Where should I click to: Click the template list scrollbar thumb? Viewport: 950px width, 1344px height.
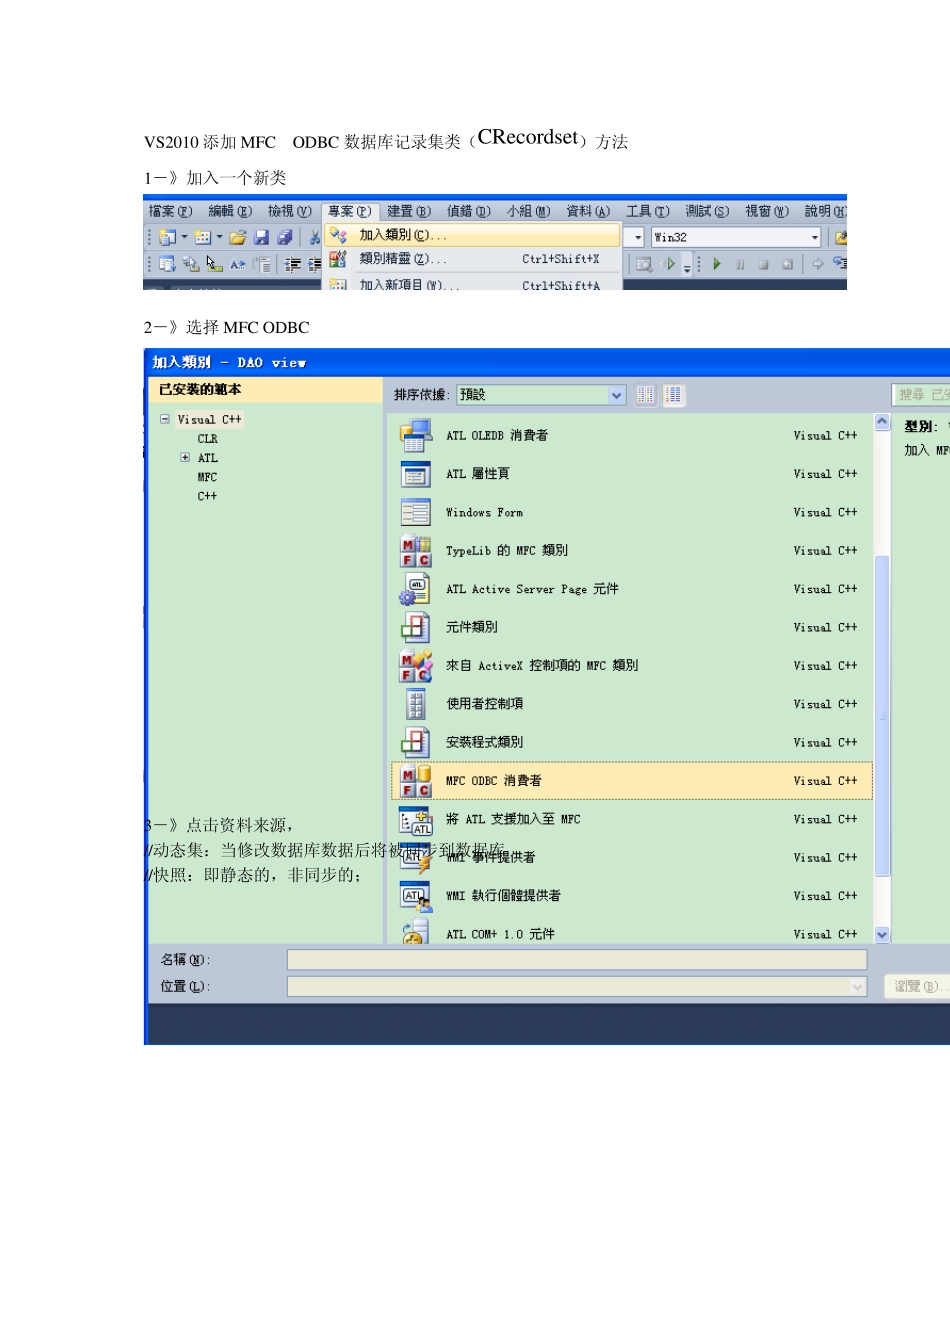pos(882,715)
